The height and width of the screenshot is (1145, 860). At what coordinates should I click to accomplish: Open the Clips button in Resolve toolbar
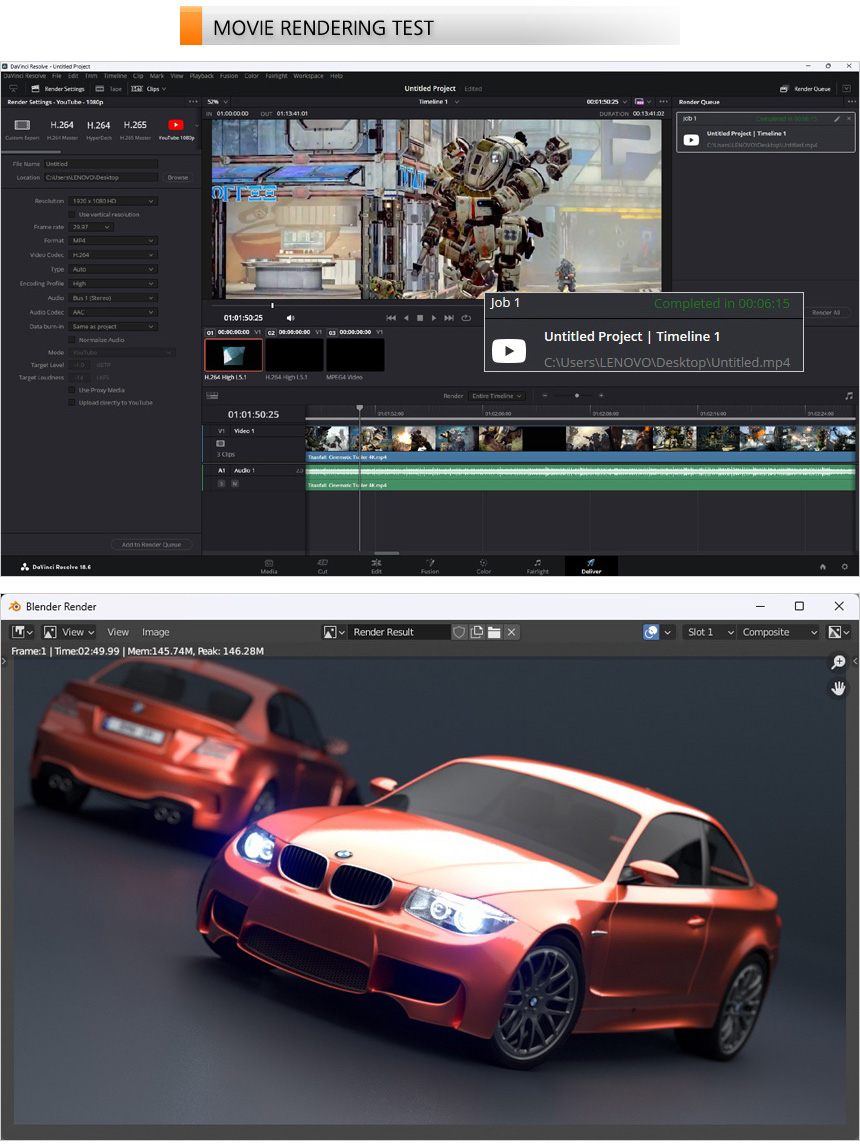[x=148, y=89]
